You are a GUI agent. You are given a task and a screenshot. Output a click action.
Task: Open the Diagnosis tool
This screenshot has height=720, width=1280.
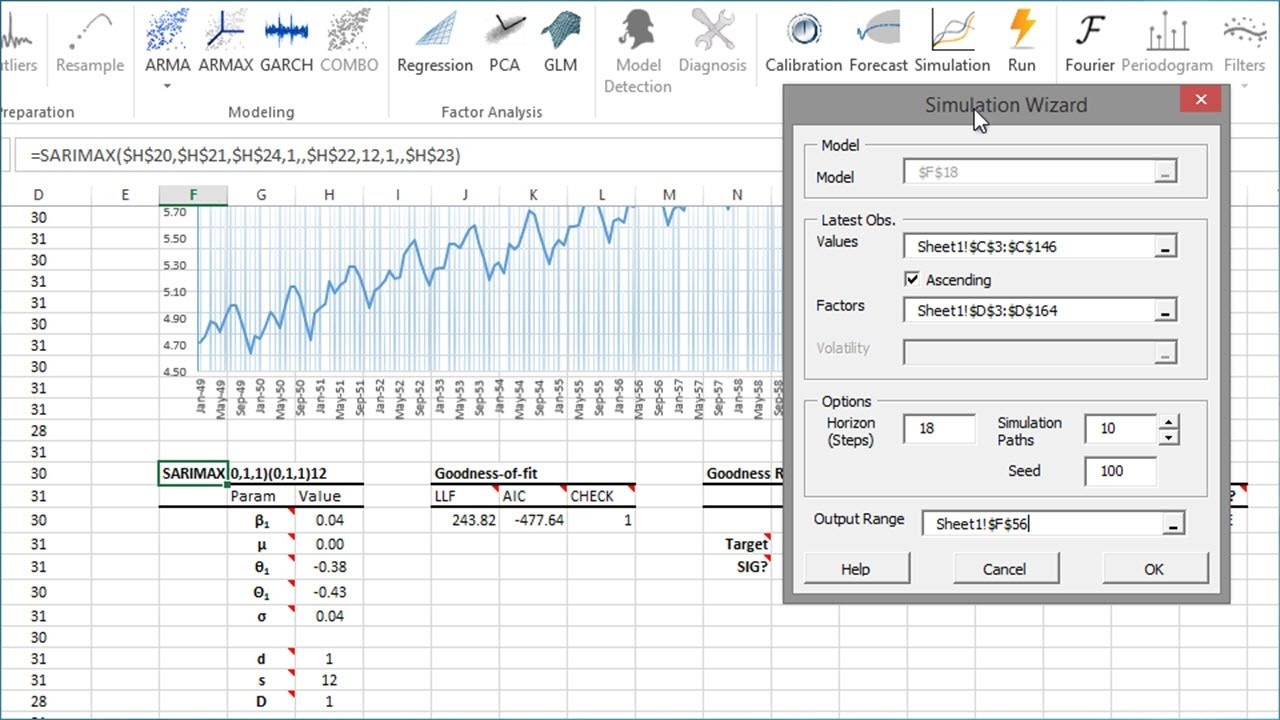[712, 42]
